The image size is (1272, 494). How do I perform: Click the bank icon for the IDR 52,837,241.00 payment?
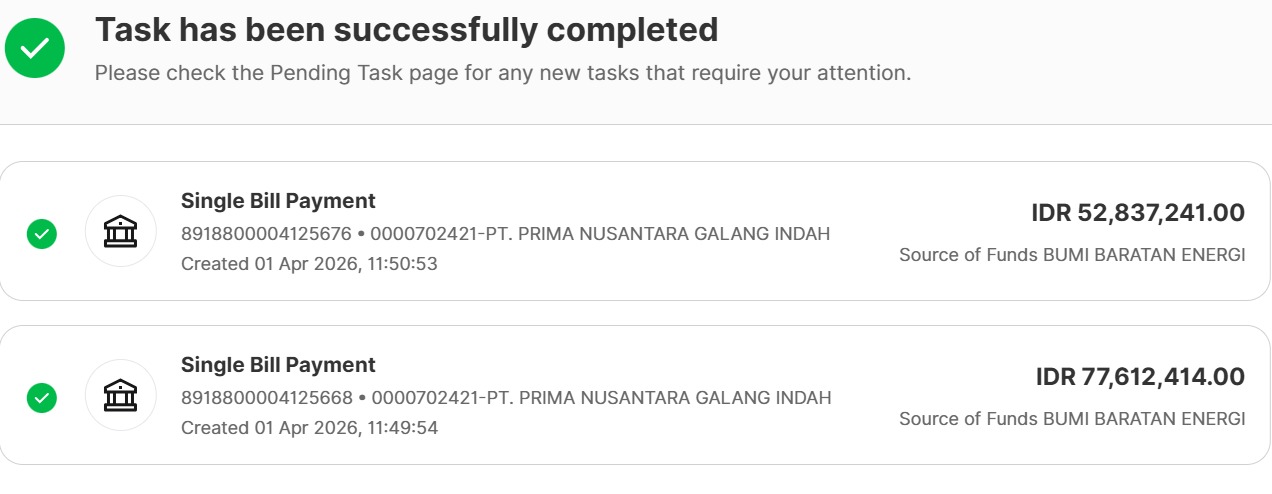(121, 231)
